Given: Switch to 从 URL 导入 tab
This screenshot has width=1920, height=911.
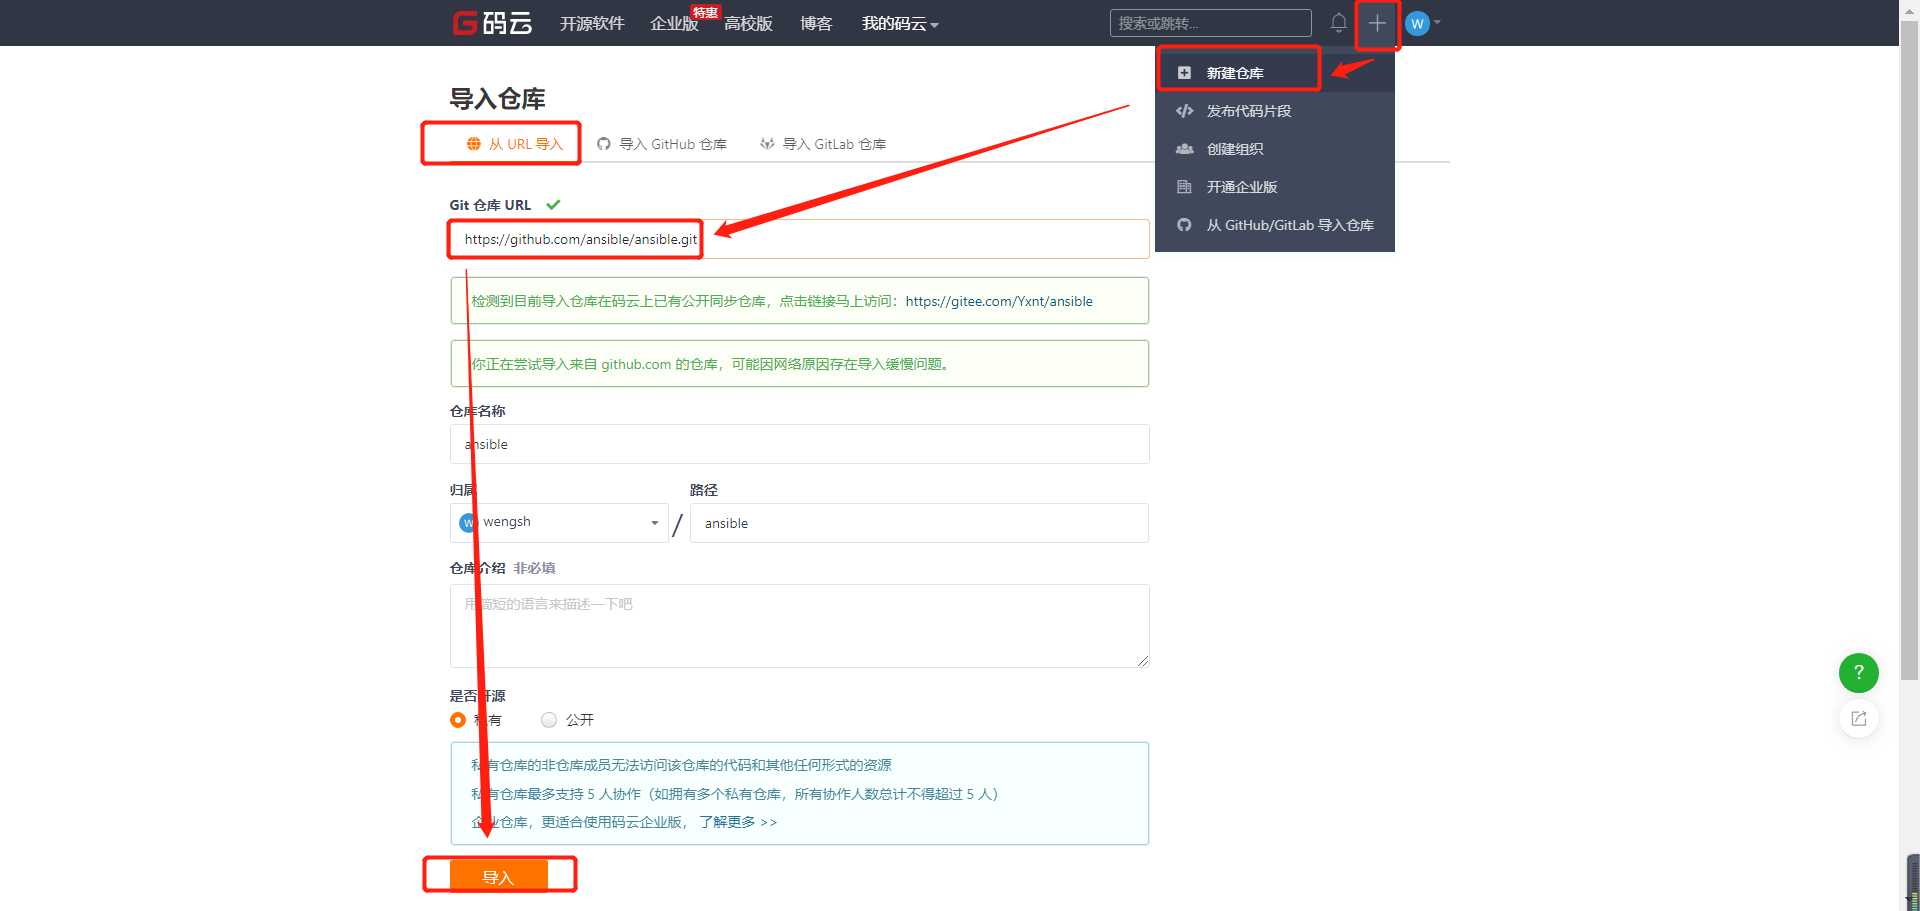Looking at the screenshot, I should point(515,144).
